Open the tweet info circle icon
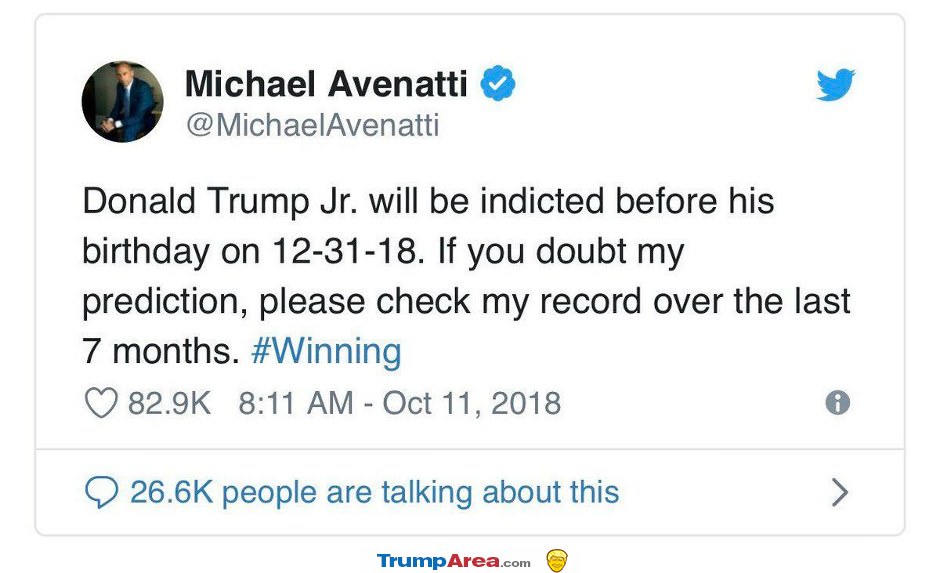The height and width of the screenshot is (573, 940). point(837,402)
